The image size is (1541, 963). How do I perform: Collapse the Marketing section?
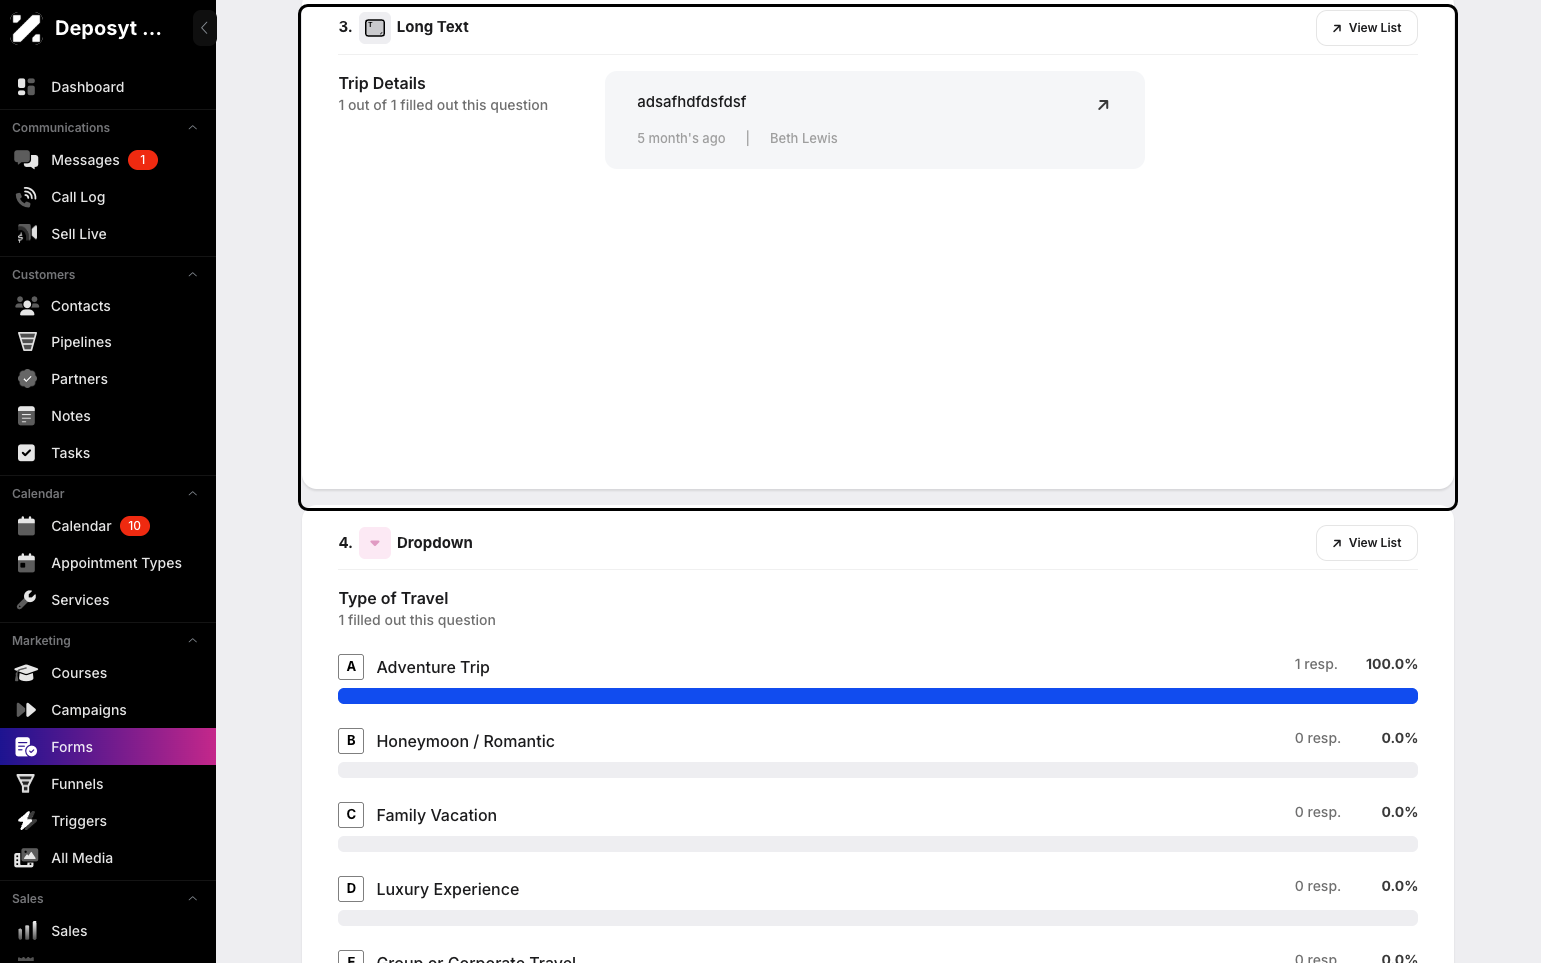[x=193, y=641]
